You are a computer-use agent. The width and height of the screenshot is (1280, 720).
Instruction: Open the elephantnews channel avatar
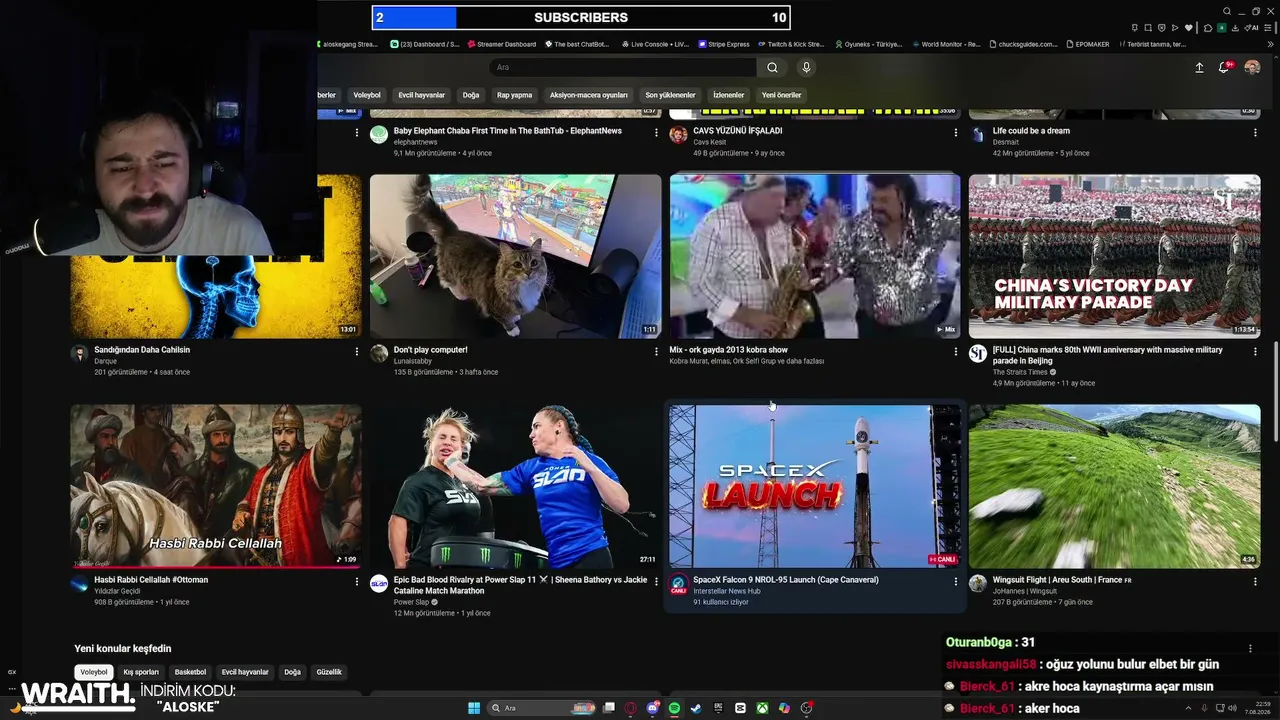379,135
